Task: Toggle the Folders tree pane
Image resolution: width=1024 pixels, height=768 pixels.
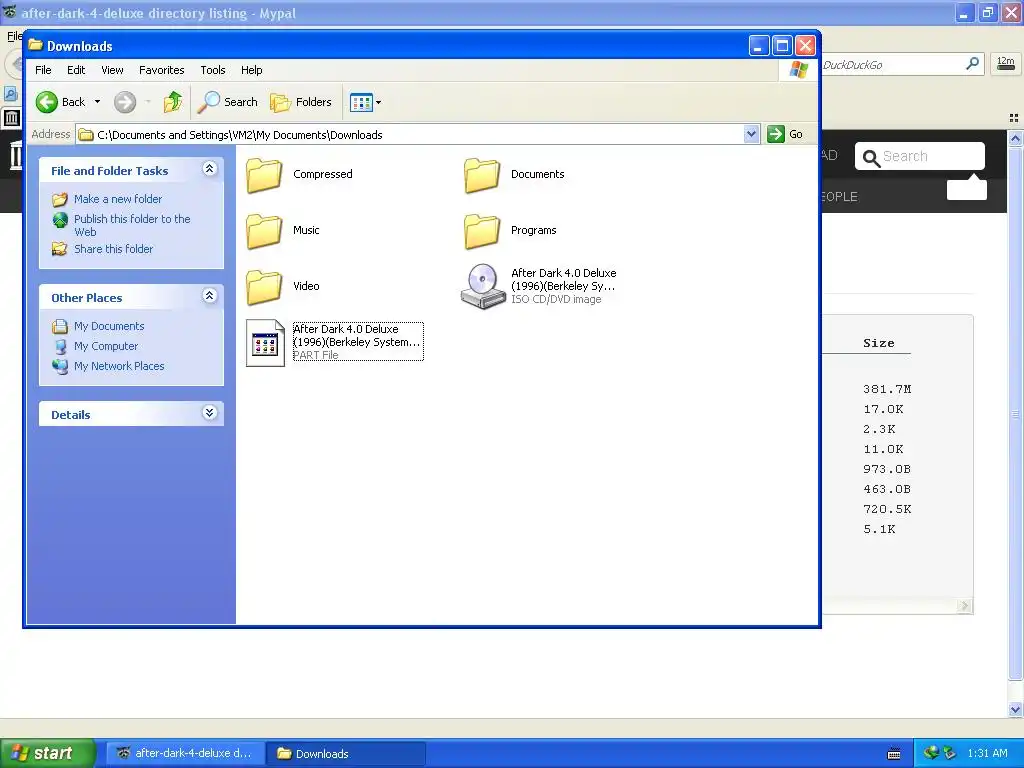Action: (301, 102)
